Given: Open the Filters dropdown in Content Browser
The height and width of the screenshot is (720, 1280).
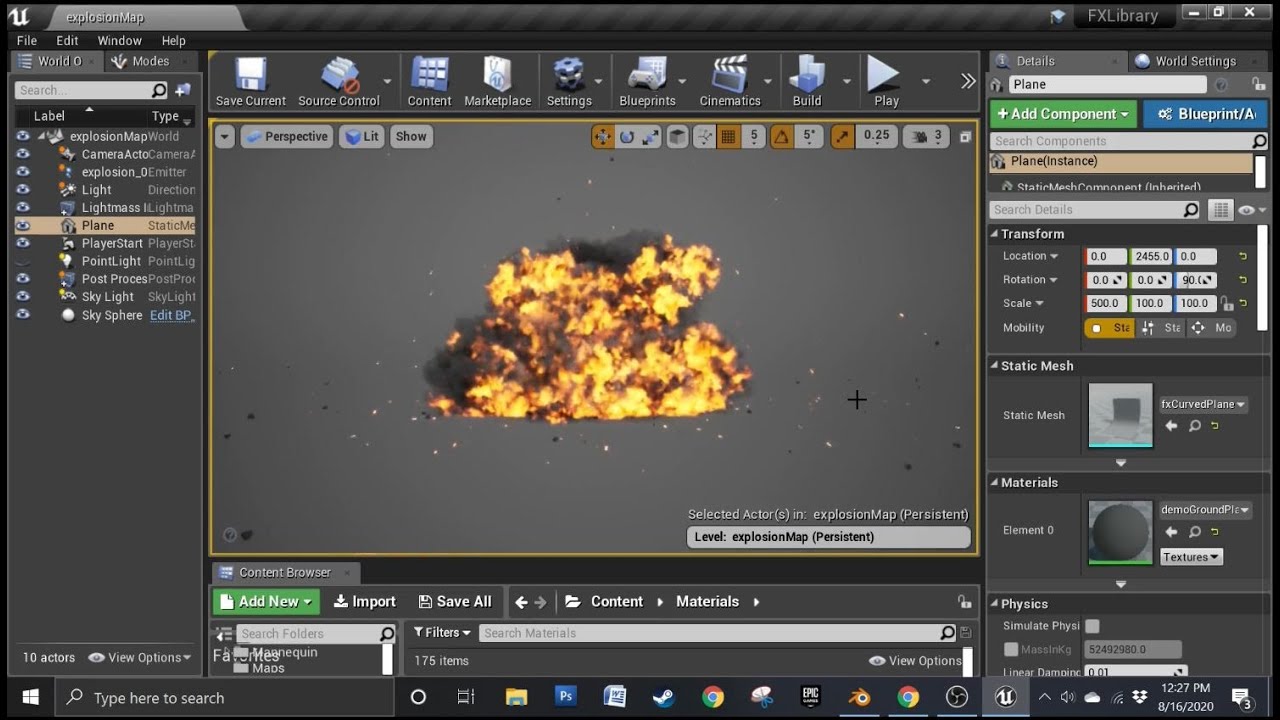Looking at the screenshot, I should click(441, 633).
